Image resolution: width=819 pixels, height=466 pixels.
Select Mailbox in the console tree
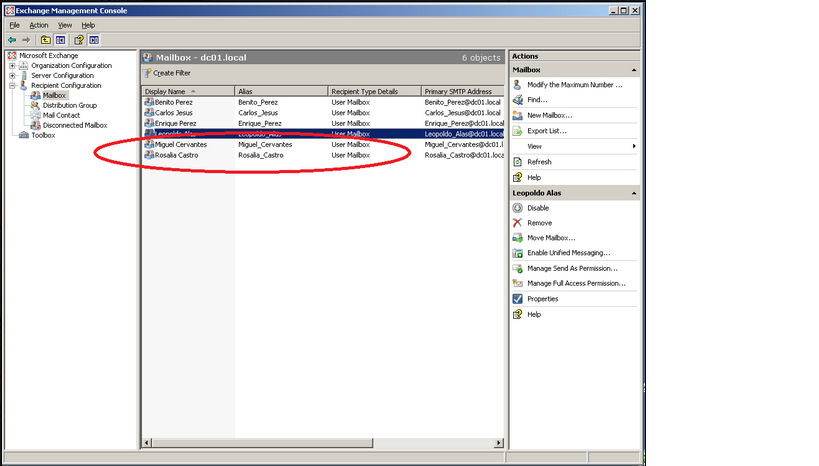coord(54,96)
